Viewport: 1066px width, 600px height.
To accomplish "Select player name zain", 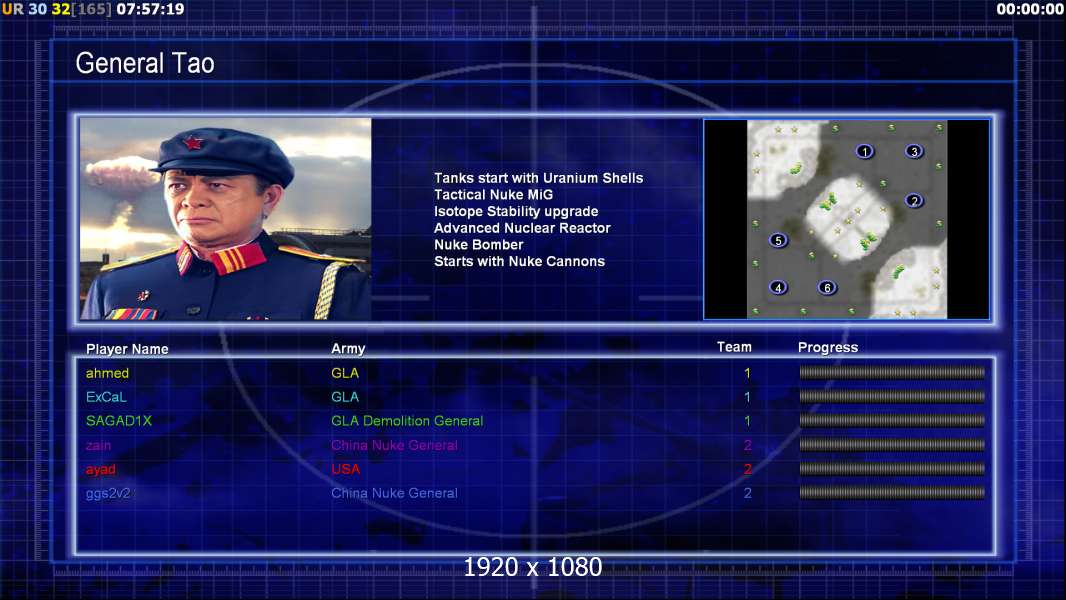I will click(x=99, y=446).
